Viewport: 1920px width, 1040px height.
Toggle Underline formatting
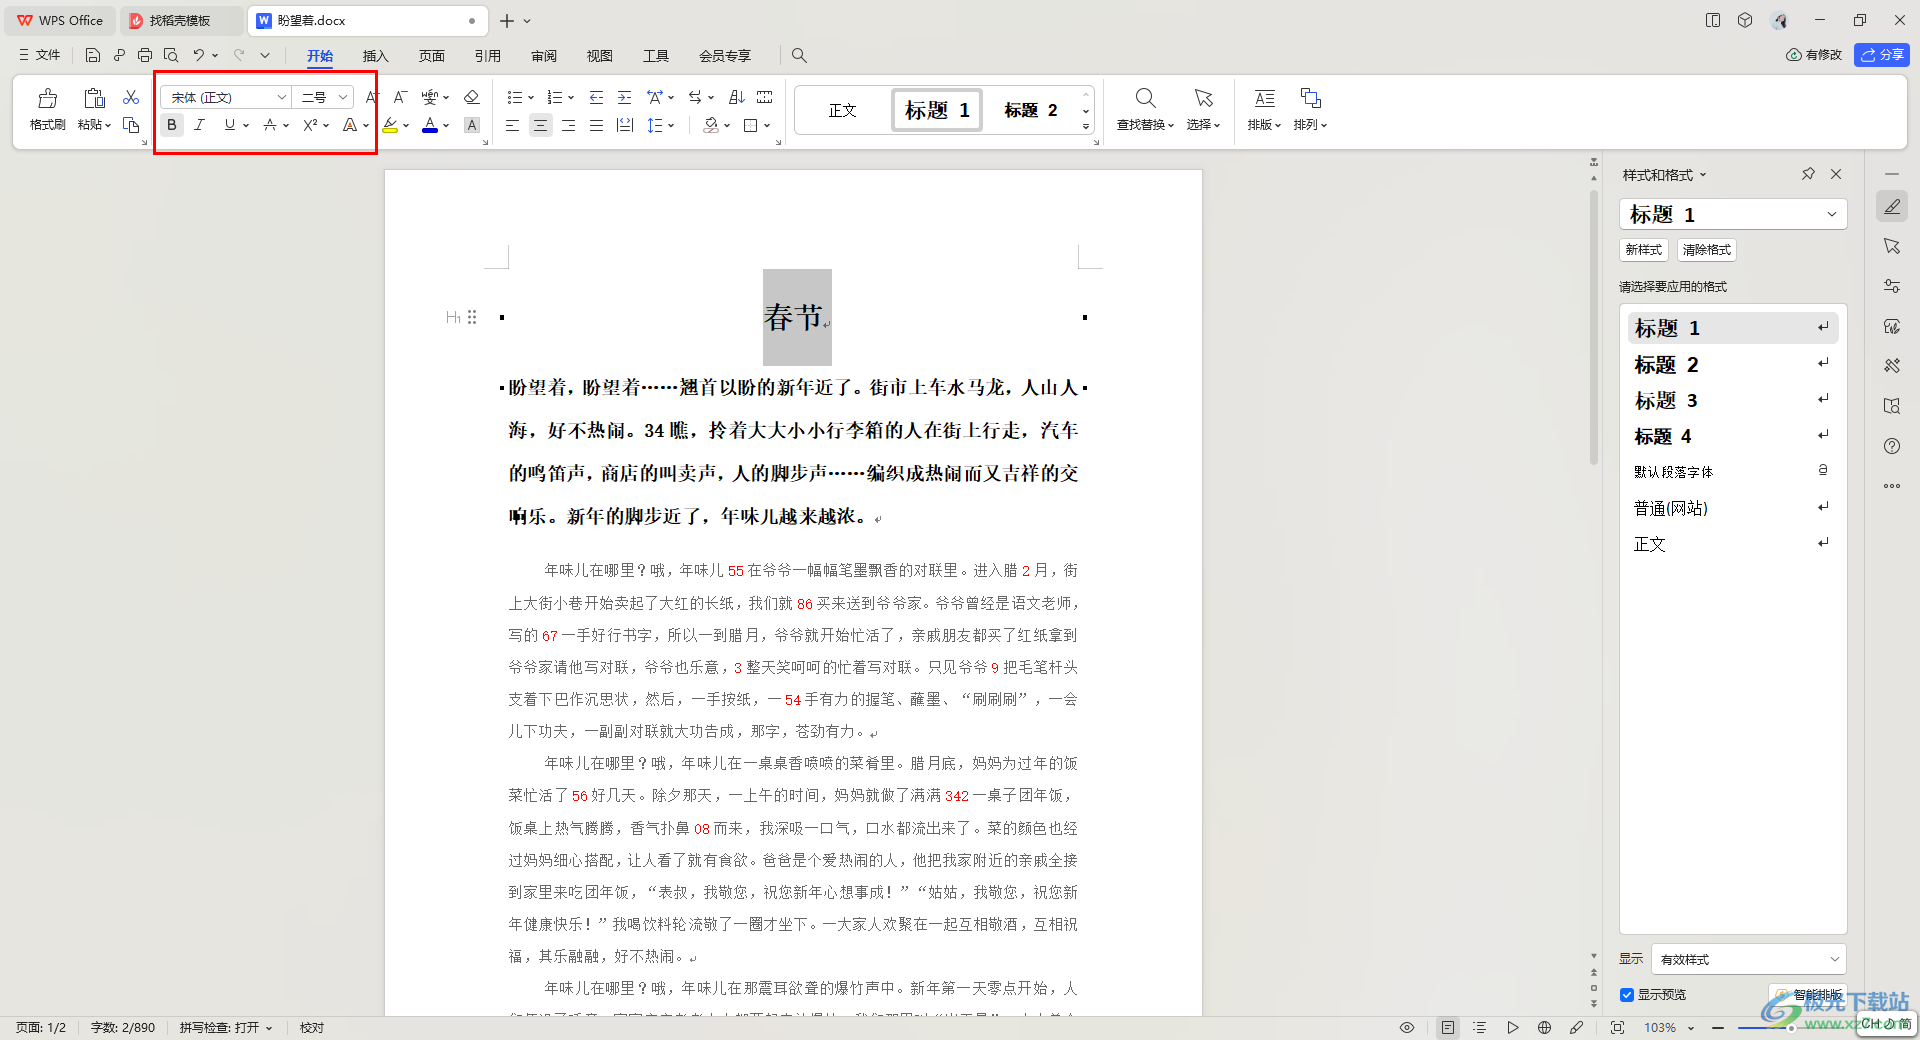point(230,125)
